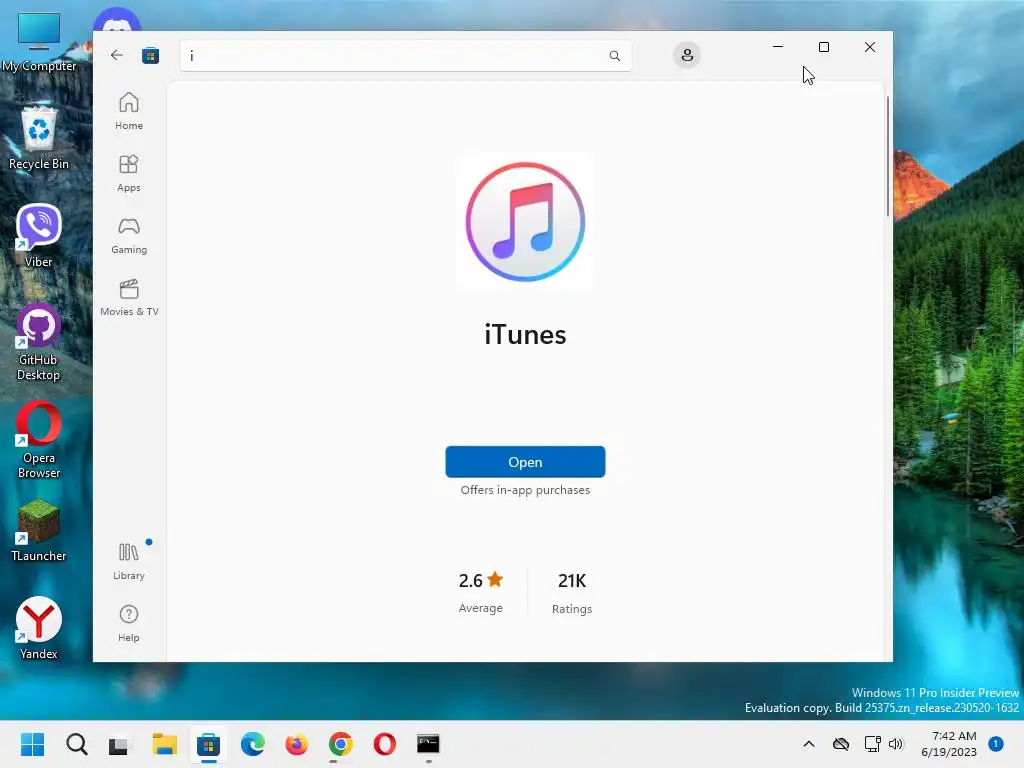Open the terminal window from the taskbar
The width and height of the screenshot is (1024, 768).
428,744
